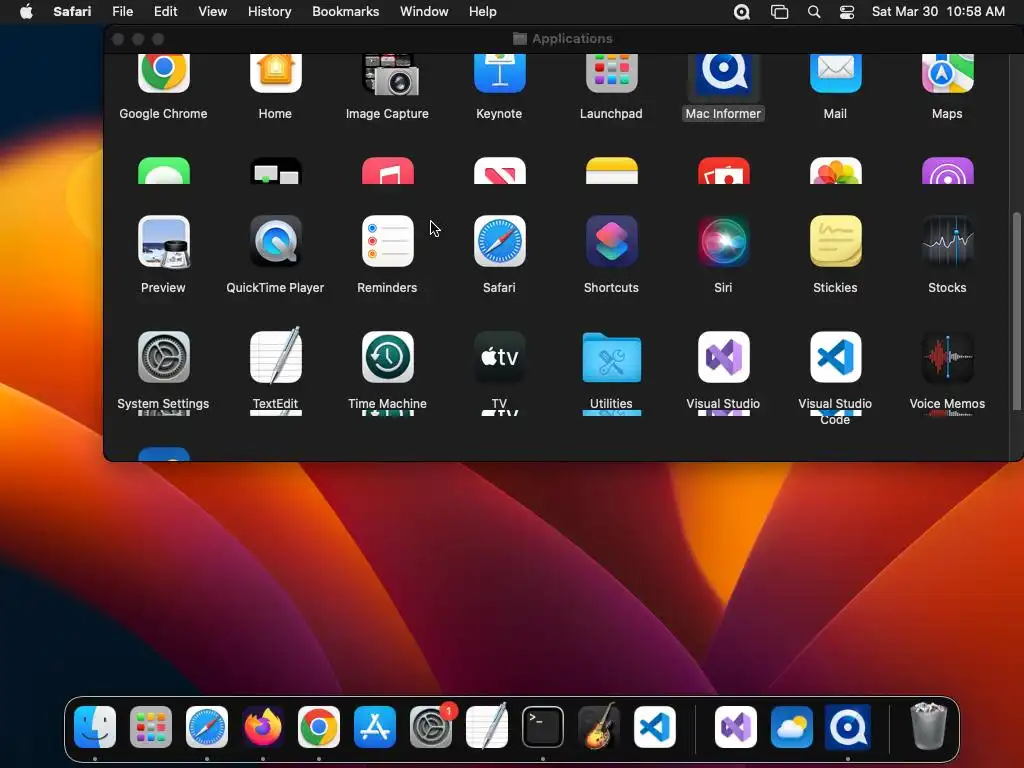Viewport: 1024px width, 768px height.
Task: Open the Bookmarks menu
Action: (x=345, y=12)
